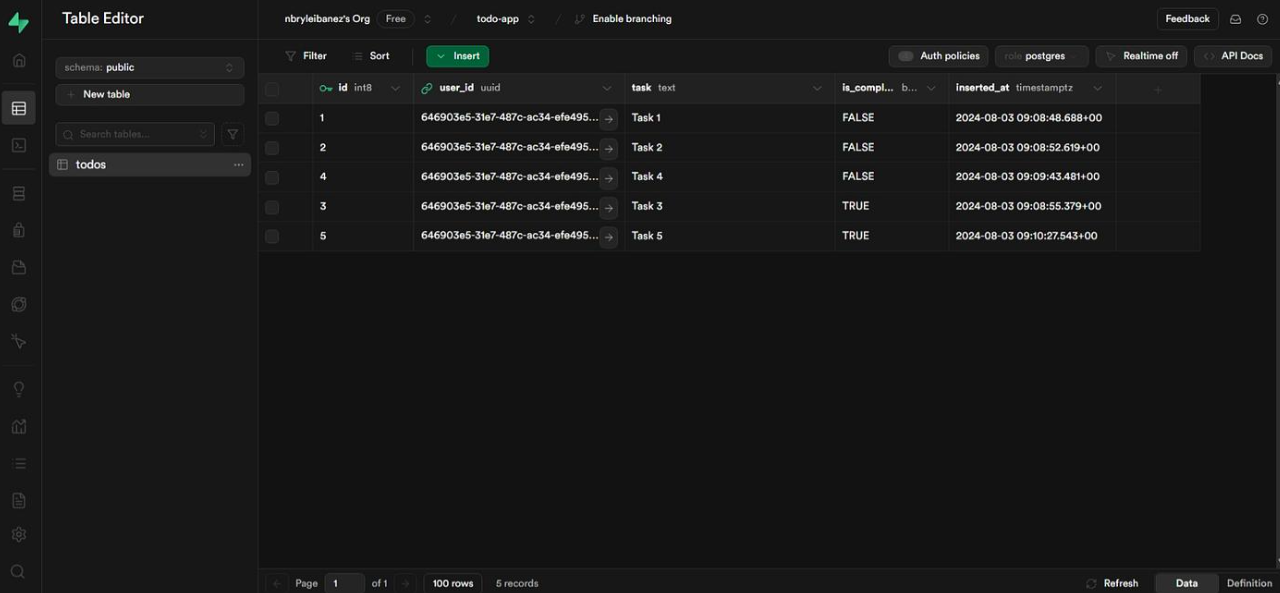Select the todos table in the list

coord(150,164)
